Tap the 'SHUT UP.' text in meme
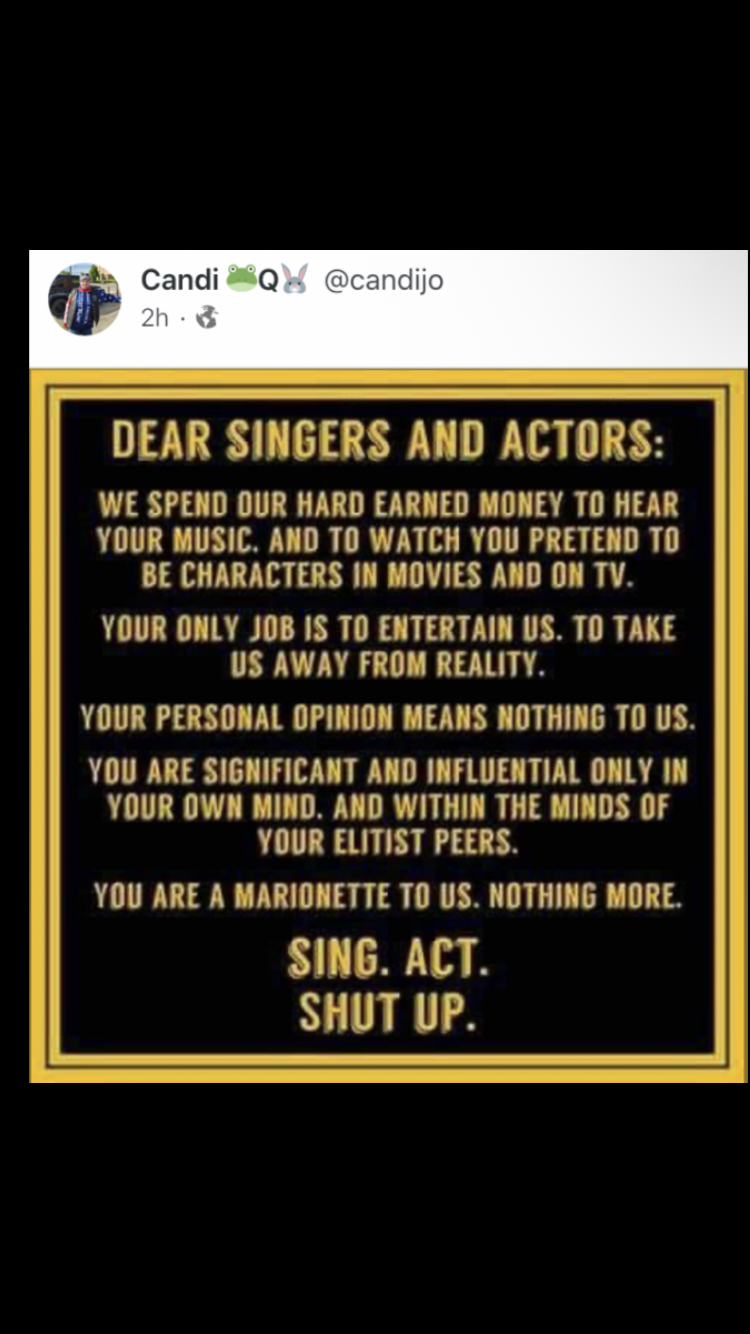Screen dimensions: 750x1334 [x=387, y=1014]
